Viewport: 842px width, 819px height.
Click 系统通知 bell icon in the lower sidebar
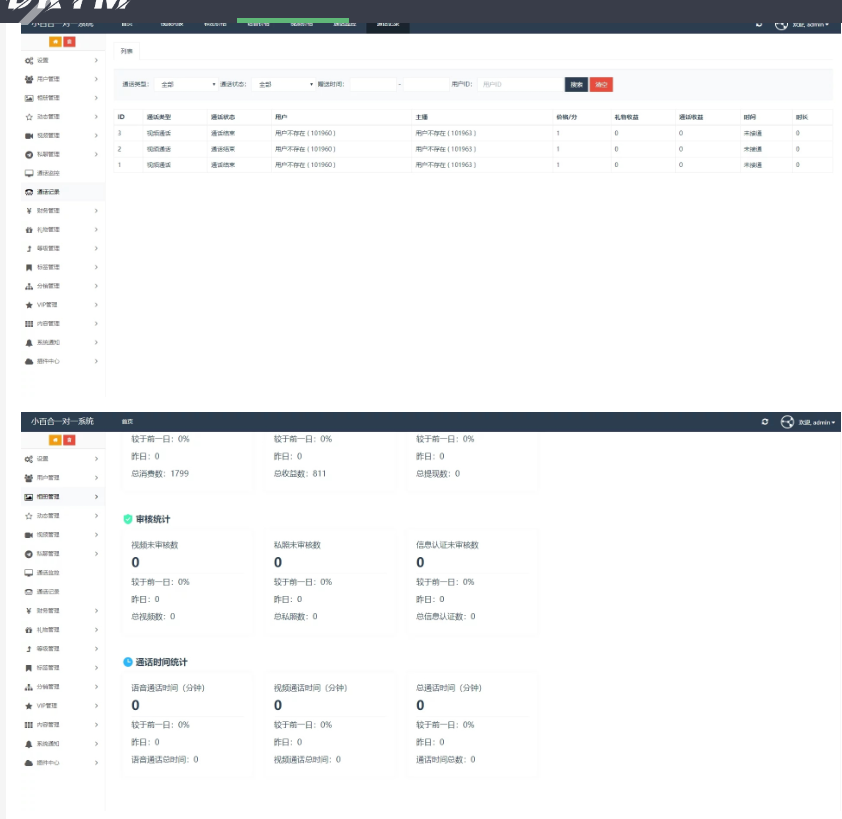pyautogui.click(x=29, y=743)
